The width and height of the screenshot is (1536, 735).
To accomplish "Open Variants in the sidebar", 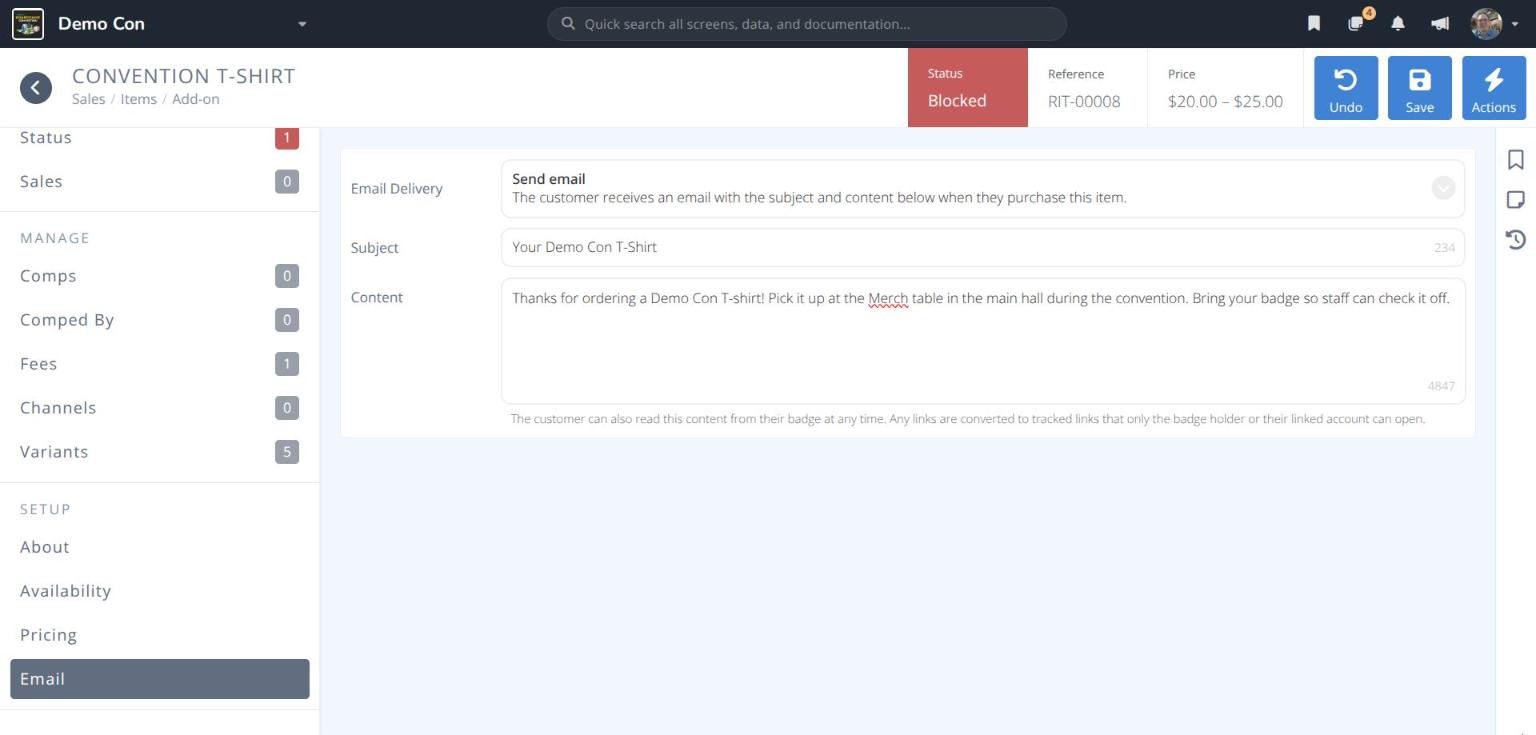I will click(160, 452).
